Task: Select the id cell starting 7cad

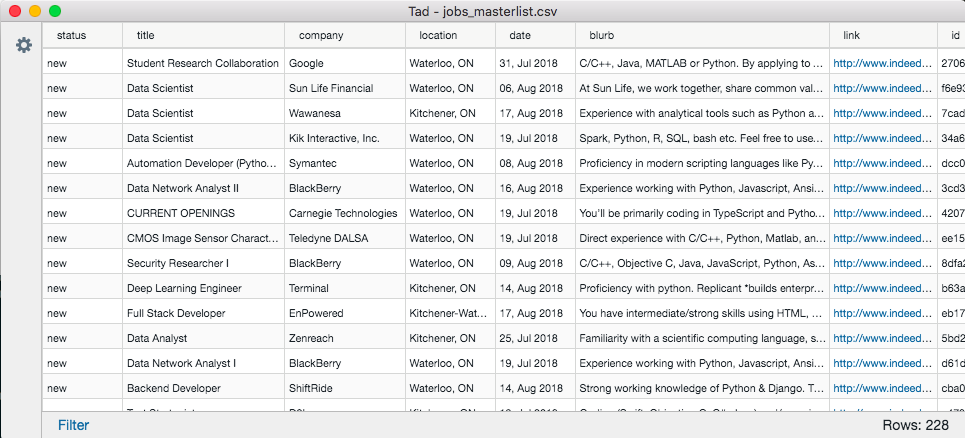Action: (x=951, y=113)
